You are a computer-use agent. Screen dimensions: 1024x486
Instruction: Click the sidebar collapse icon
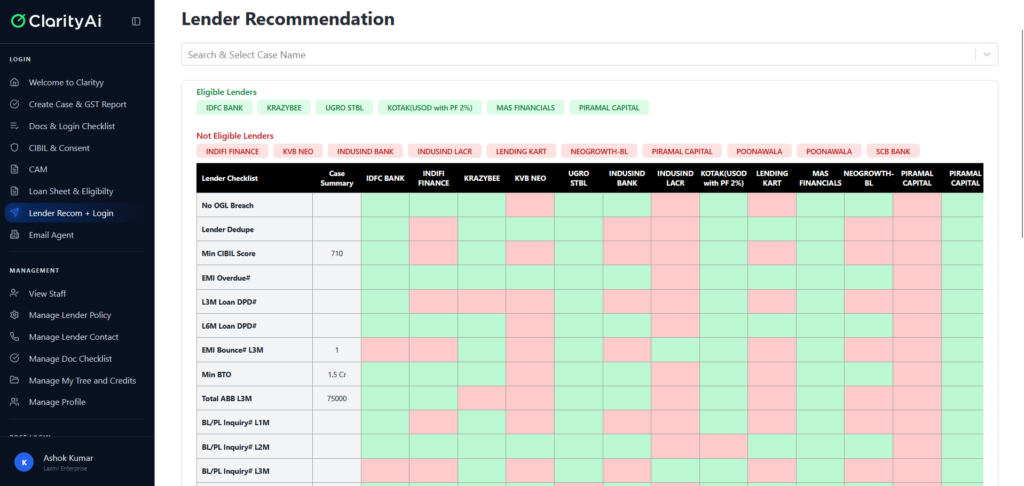point(136,21)
